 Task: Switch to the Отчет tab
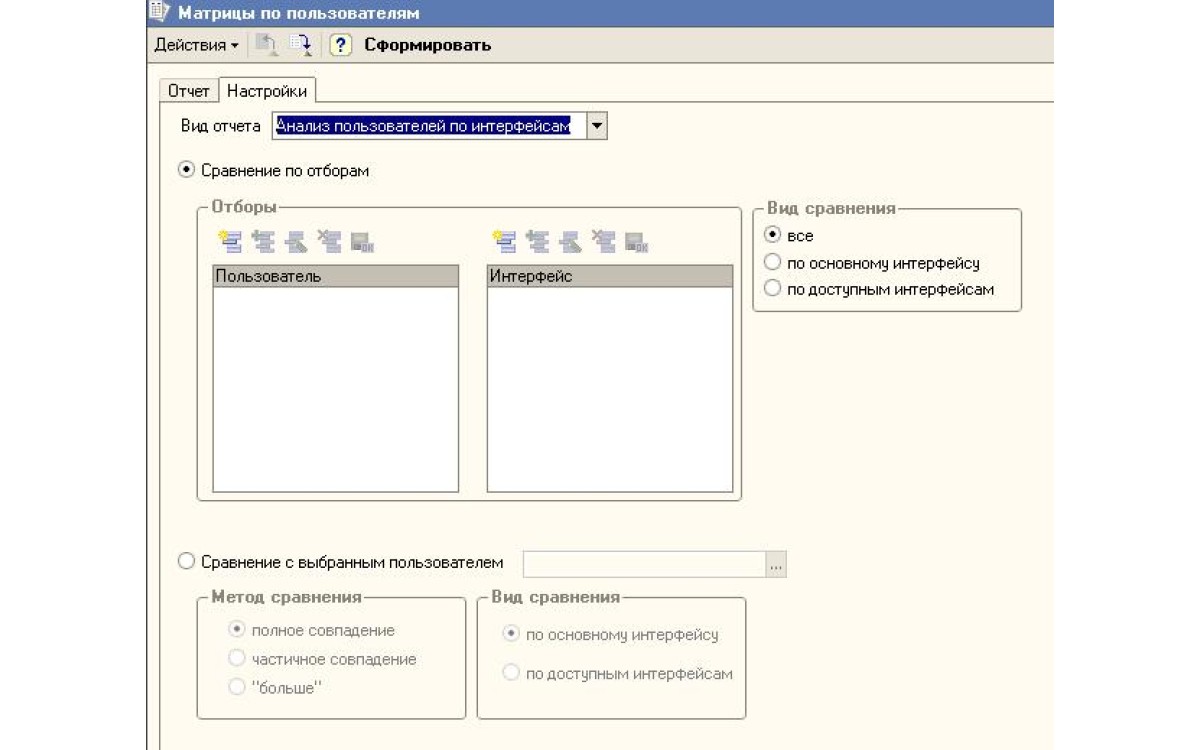point(188,91)
